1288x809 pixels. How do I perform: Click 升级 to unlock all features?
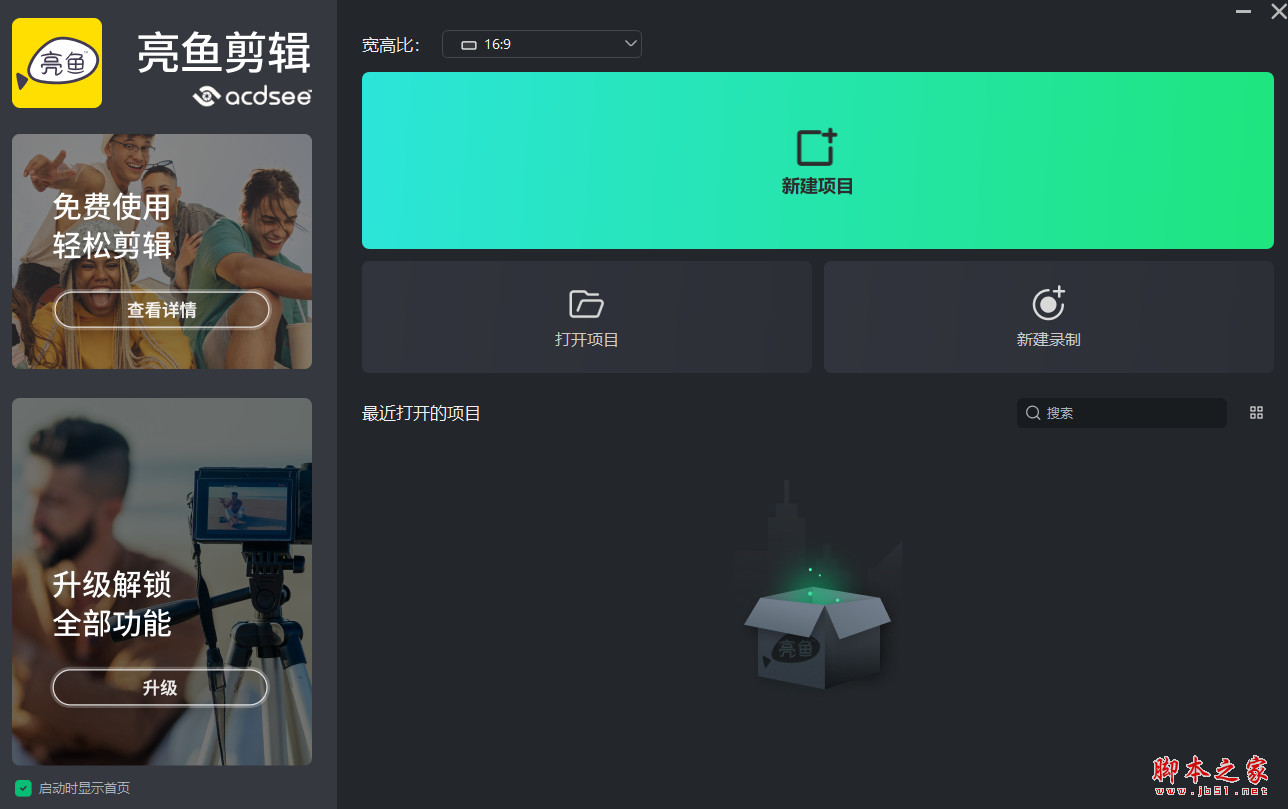click(159, 687)
